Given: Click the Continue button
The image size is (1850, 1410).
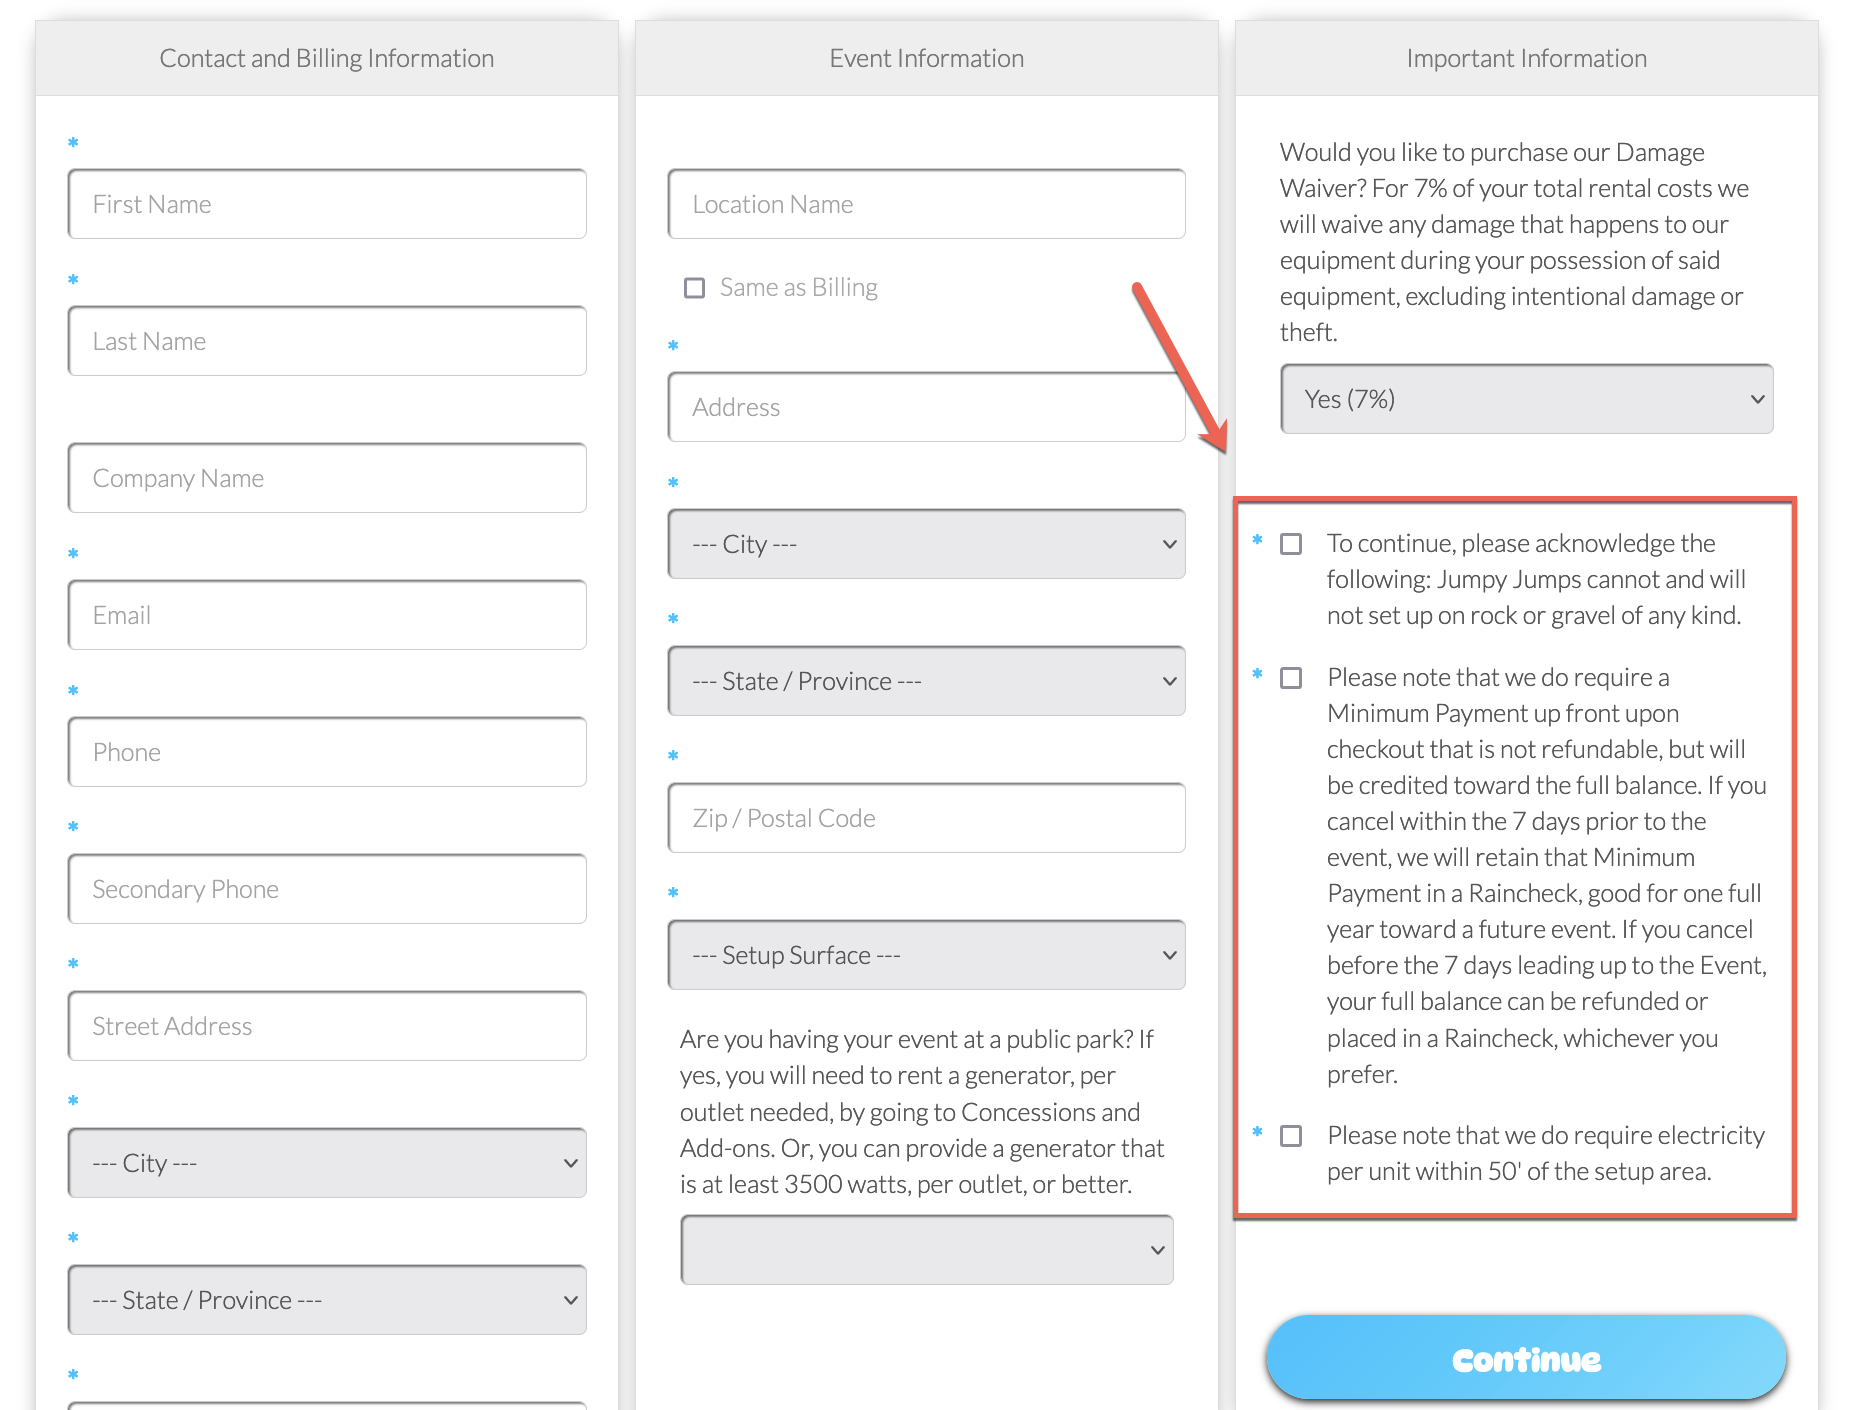Looking at the screenshot, I should 1526,1359.
